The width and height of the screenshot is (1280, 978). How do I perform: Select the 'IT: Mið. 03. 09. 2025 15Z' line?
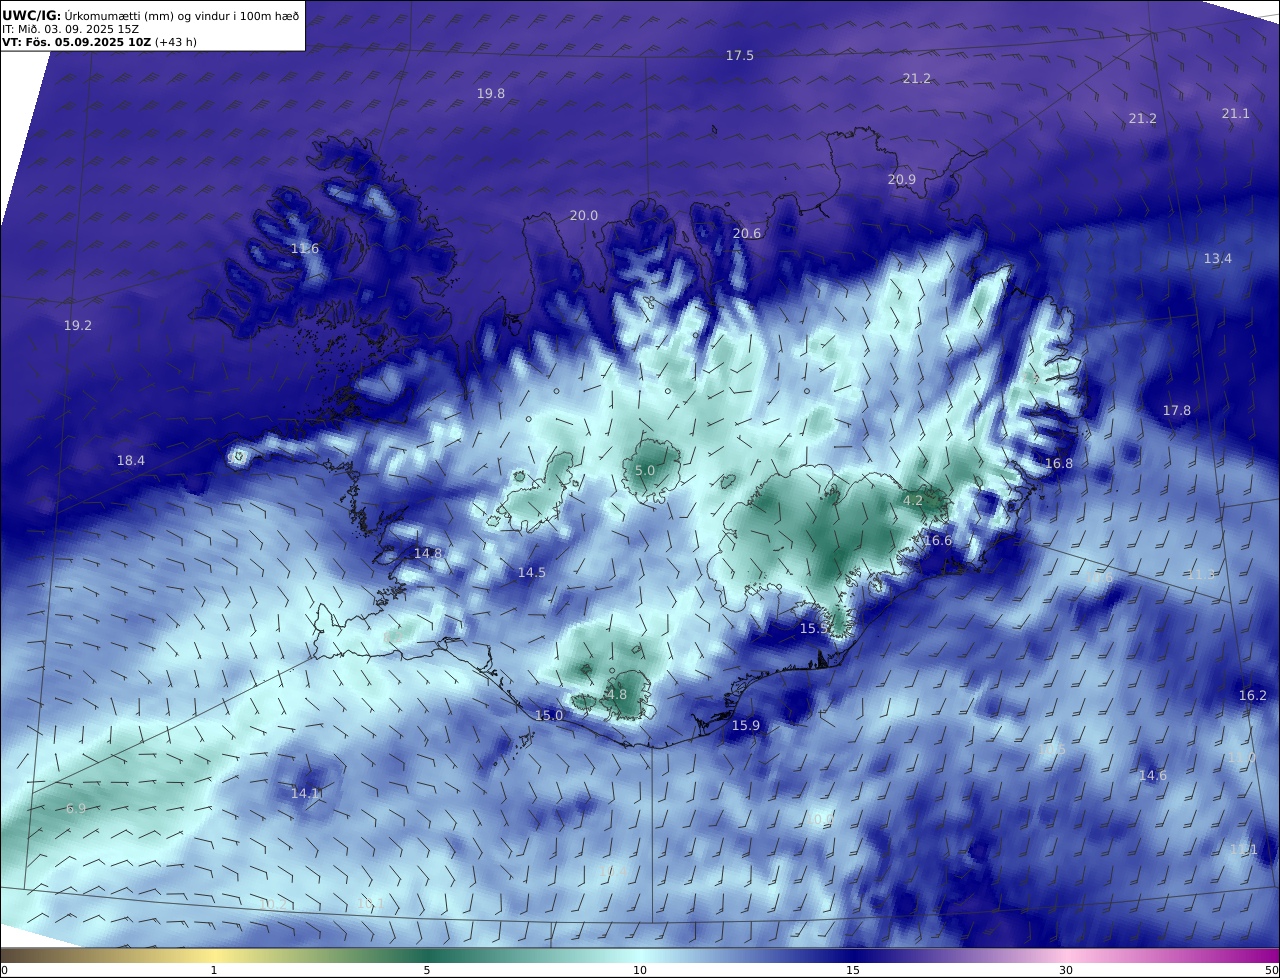pyautogui.click(x=70, y=29)
